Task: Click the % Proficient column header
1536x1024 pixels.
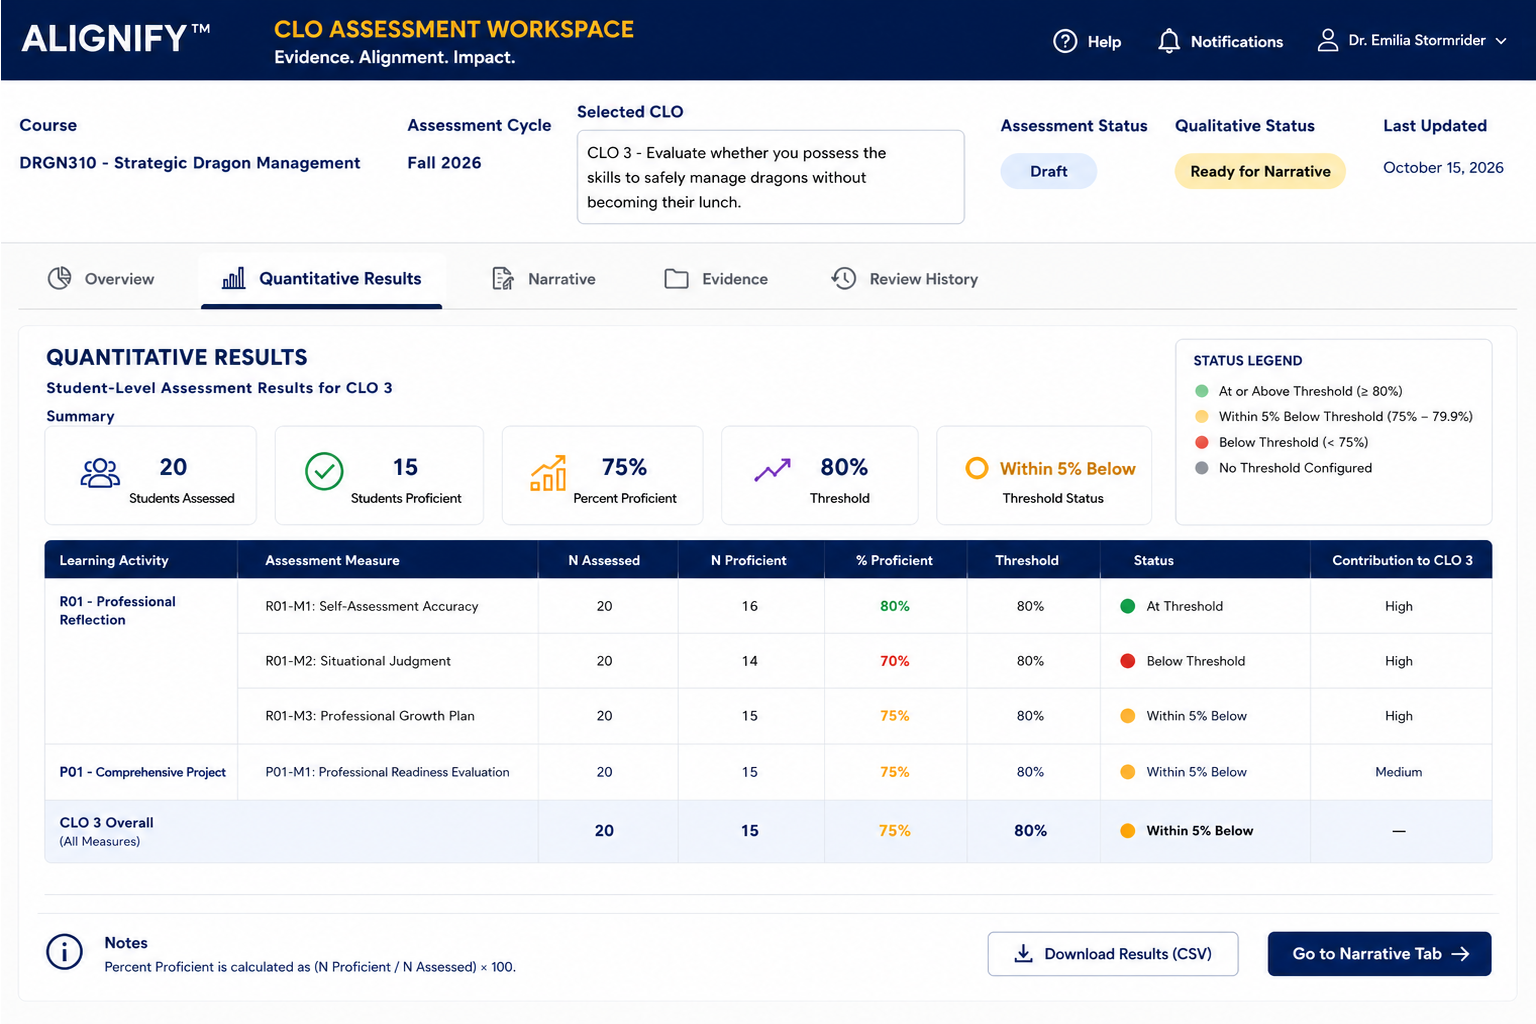Action: (894, 560)
